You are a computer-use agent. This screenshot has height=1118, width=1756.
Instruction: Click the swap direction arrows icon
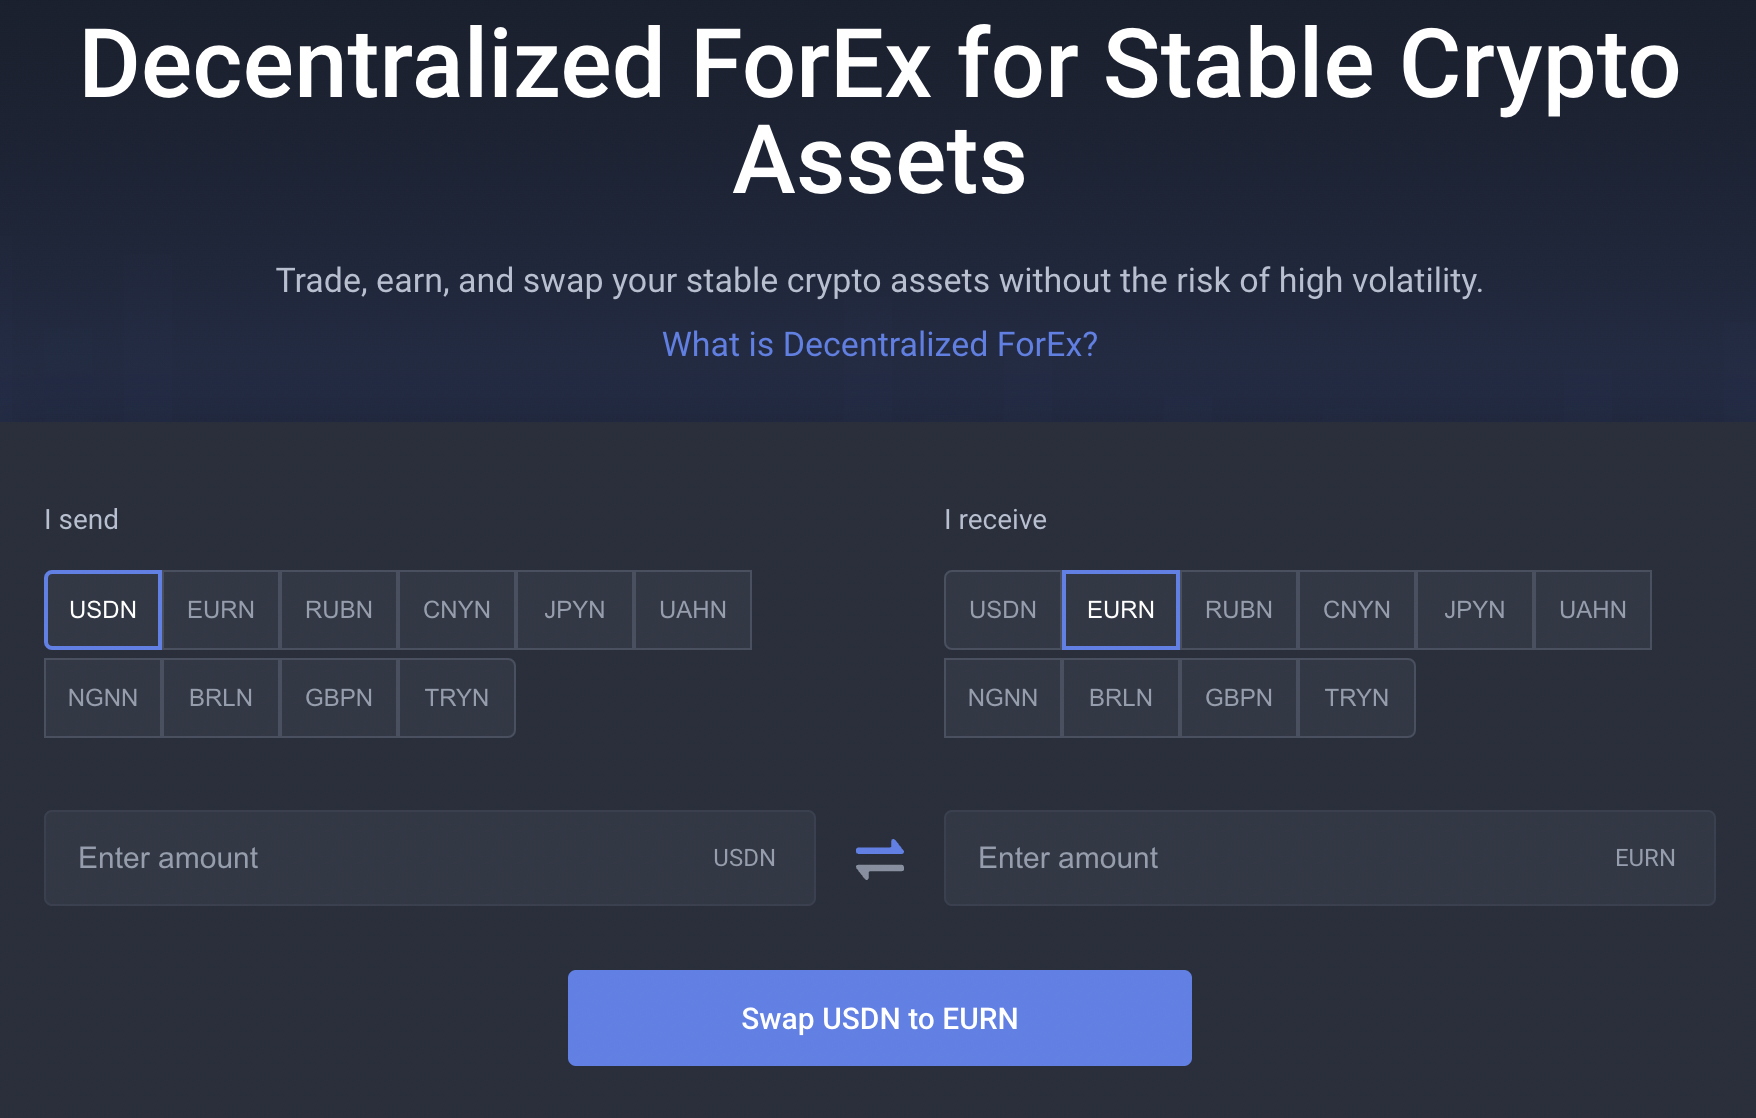[880, 859]
